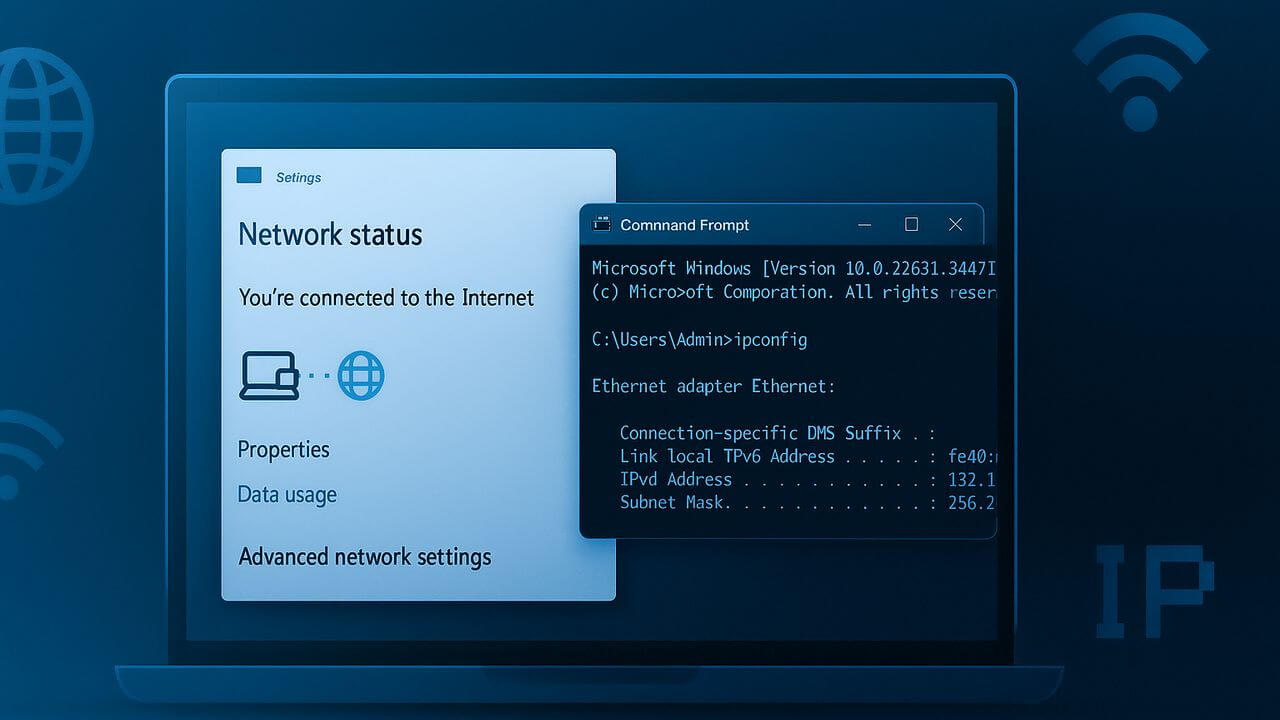Click the ipconfig command prompt line

(x=699, y=340)
